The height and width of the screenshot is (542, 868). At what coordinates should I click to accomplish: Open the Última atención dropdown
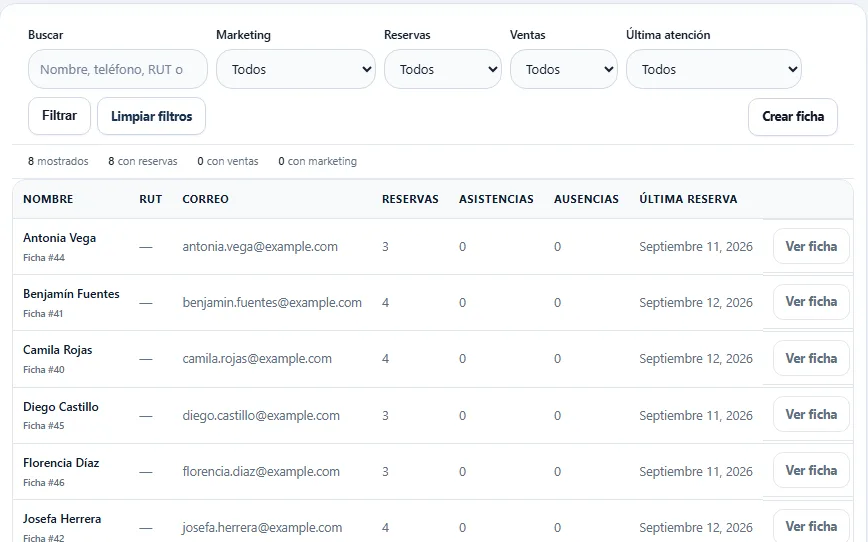point(714,69)
